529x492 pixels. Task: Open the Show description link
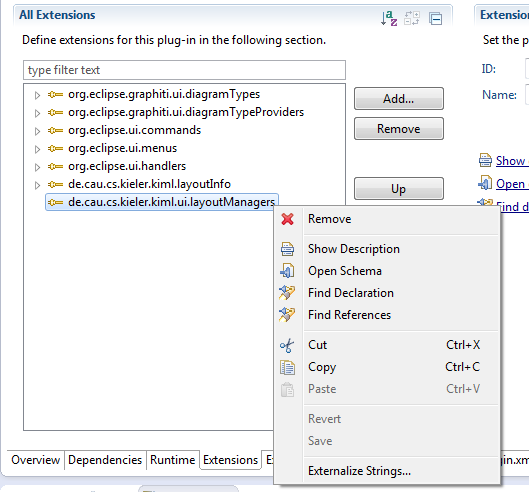pos(512,161)
